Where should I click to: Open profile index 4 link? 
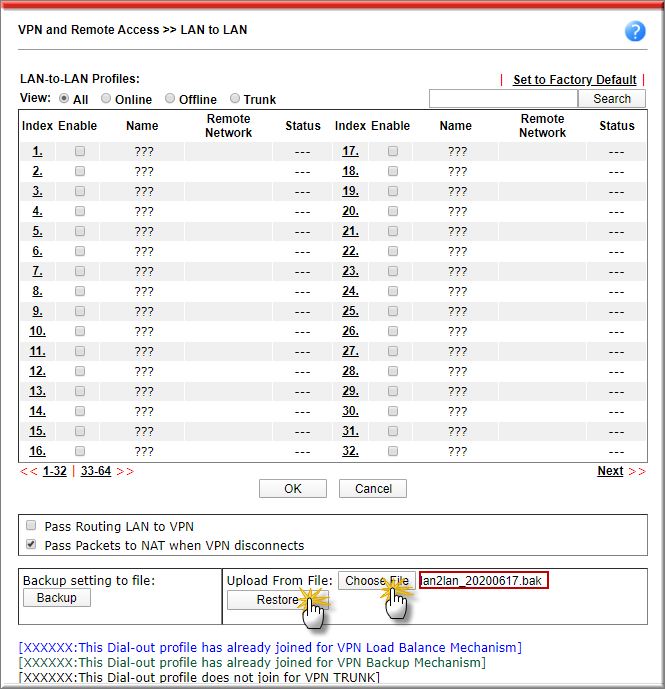coord(37,211)
